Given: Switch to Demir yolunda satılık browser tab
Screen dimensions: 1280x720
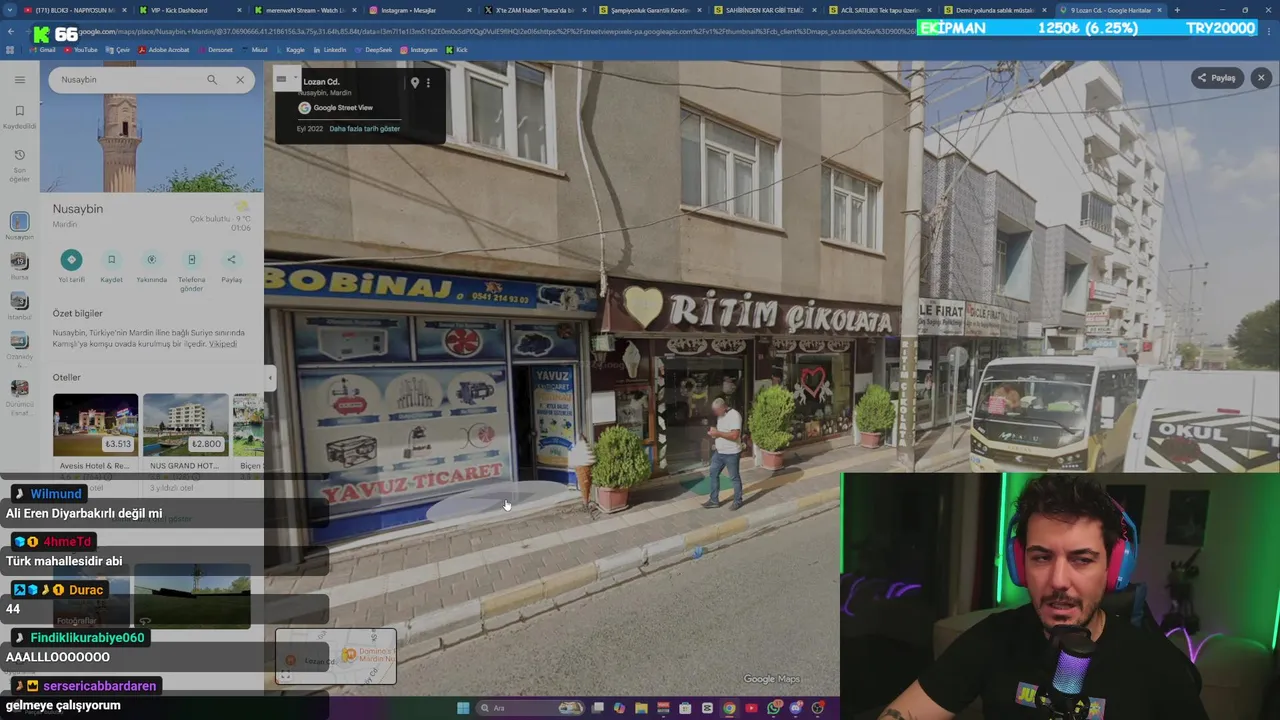Looking at the screenshot, I should (995, 10).
